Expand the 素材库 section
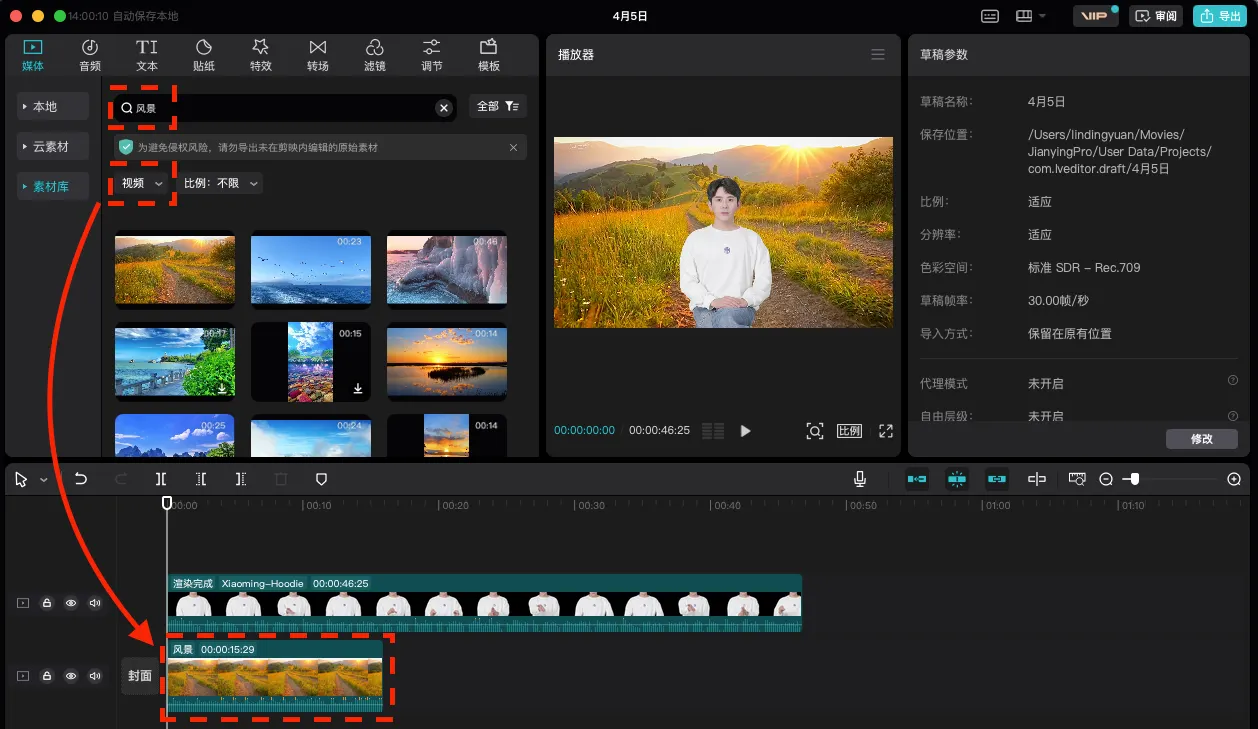 coord(53,186)
